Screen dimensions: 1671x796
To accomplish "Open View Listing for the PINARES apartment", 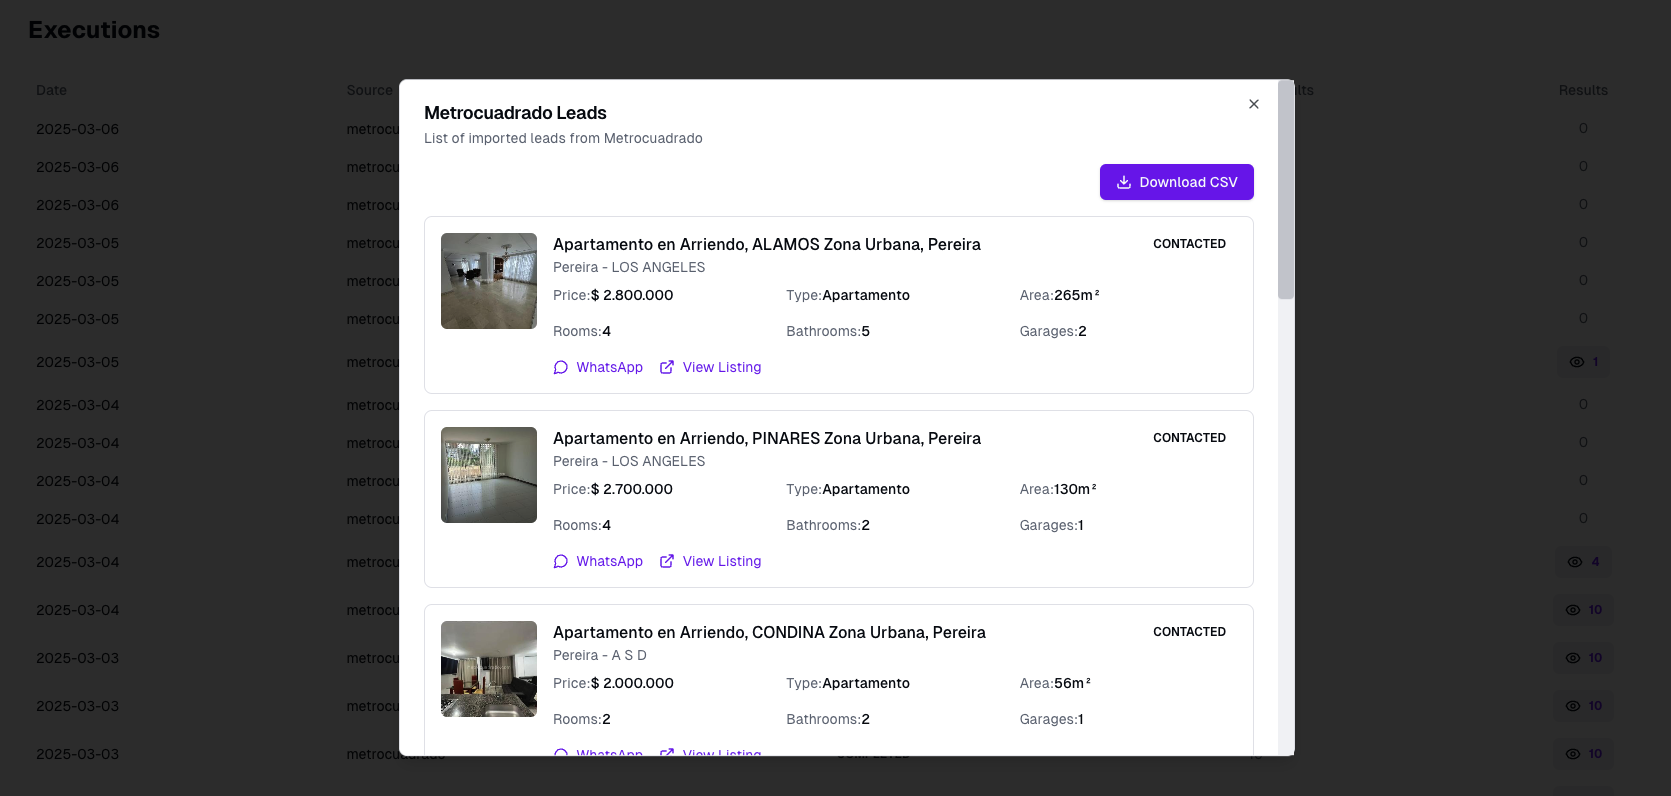I will click(710, 561).
